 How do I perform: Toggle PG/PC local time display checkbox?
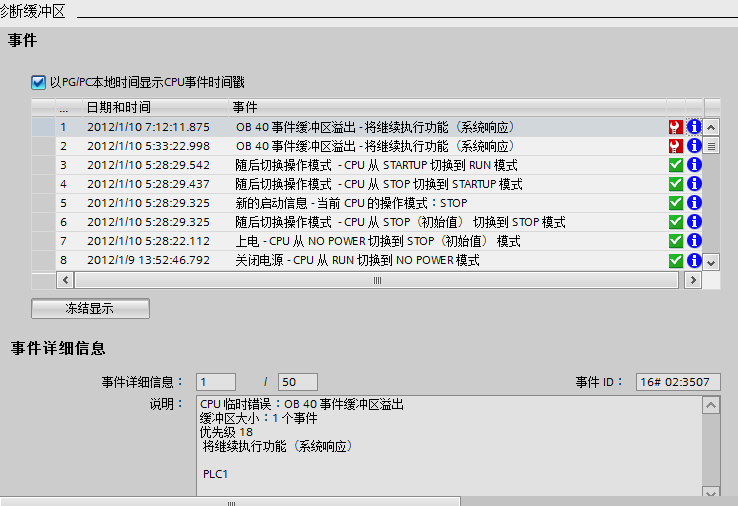click(x=38, y=82)
